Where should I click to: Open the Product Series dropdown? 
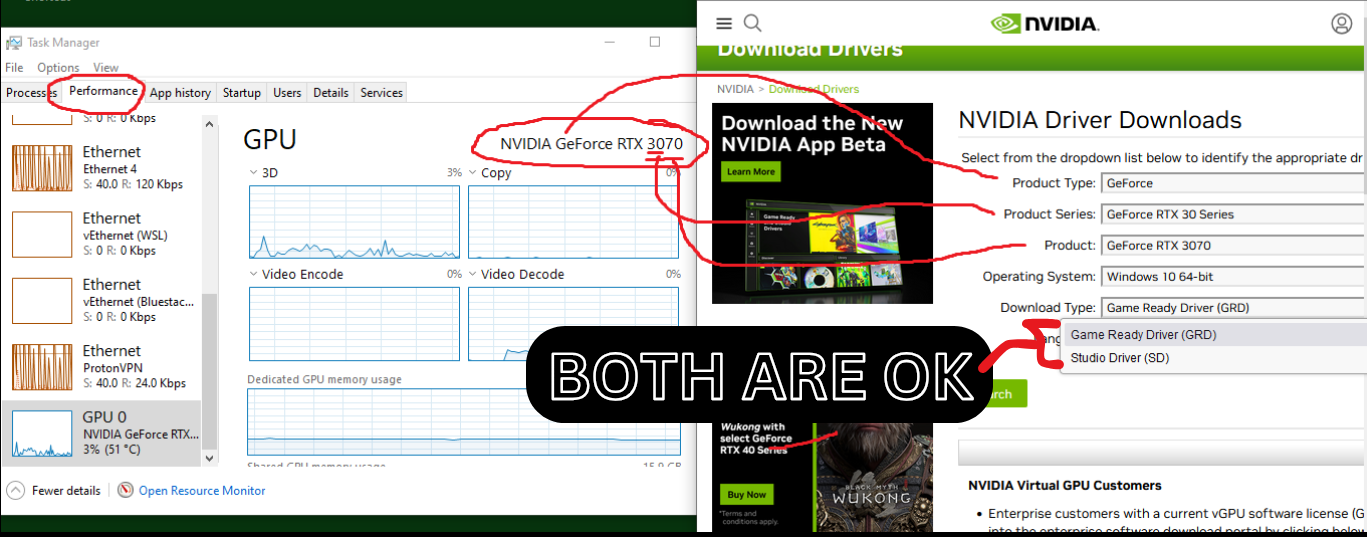tap(1233, 214)
